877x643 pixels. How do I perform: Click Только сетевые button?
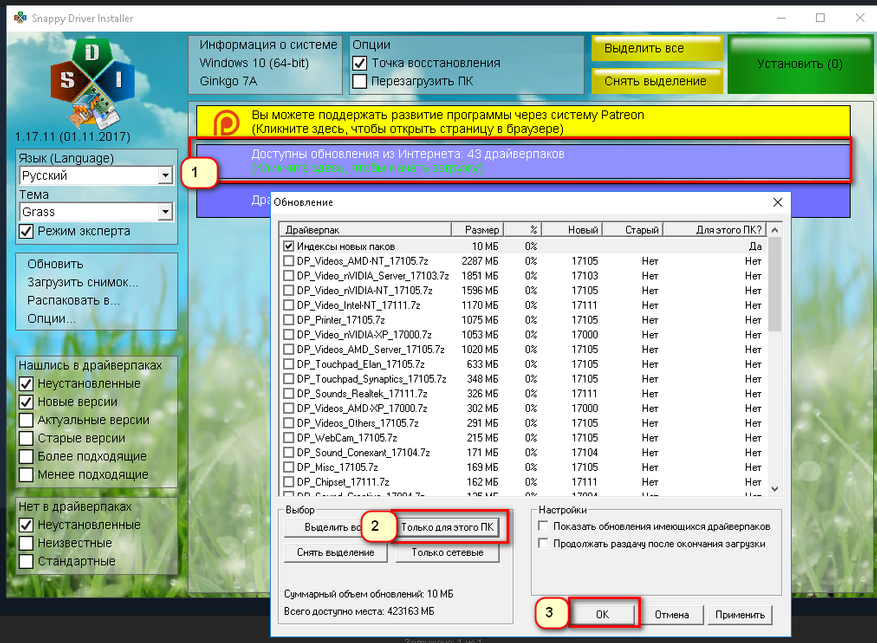(447, 552)
